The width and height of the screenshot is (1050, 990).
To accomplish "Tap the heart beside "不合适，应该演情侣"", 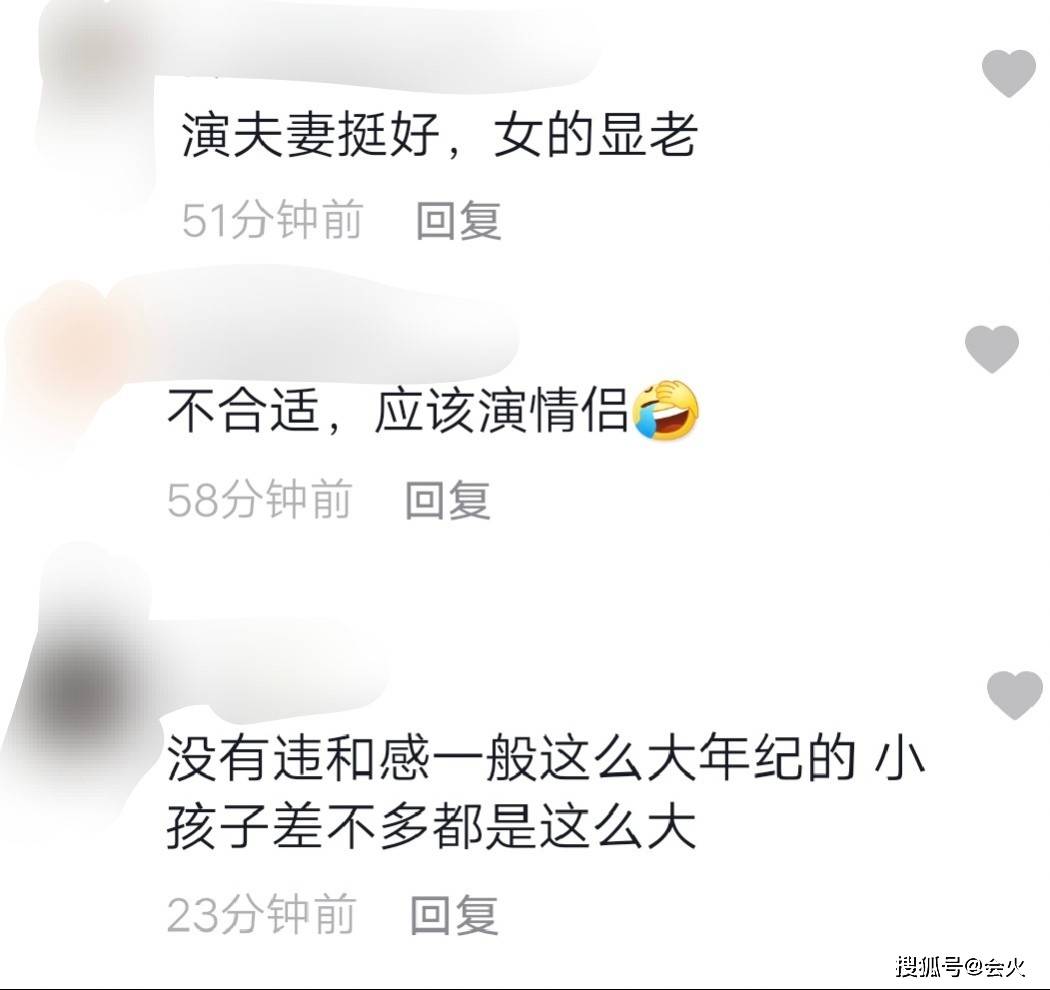I will point(992,349).
